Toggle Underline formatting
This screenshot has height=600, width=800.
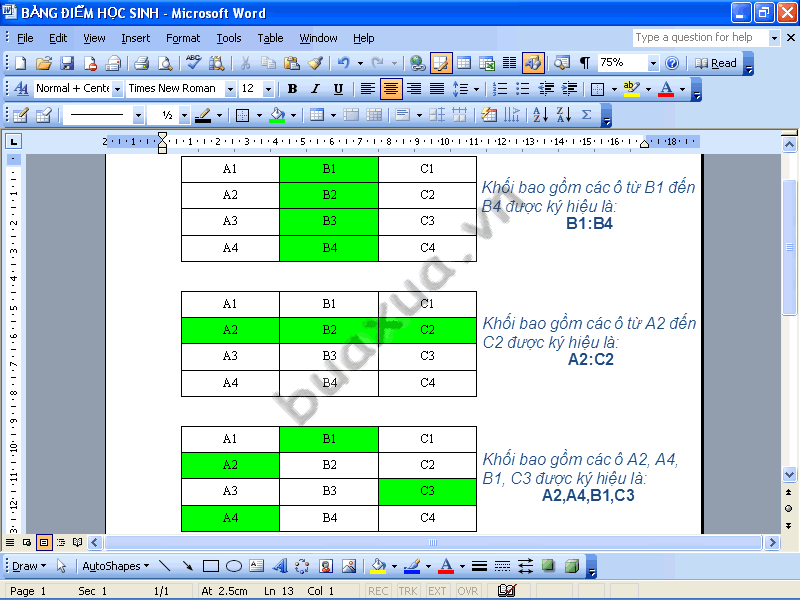pyautogui.click(x=338, y=89)
